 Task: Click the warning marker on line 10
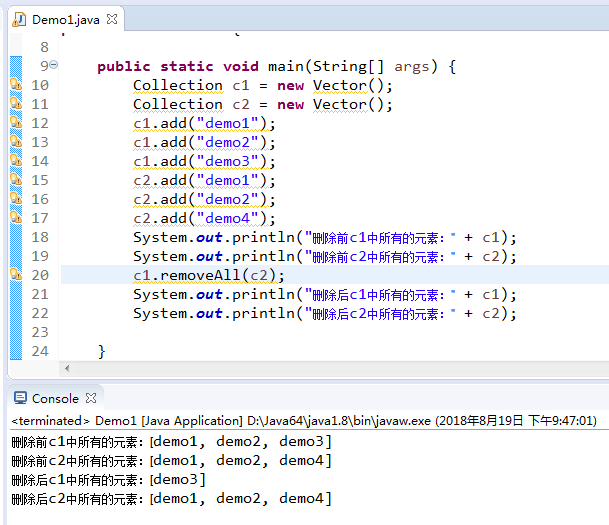pos(16,84)
